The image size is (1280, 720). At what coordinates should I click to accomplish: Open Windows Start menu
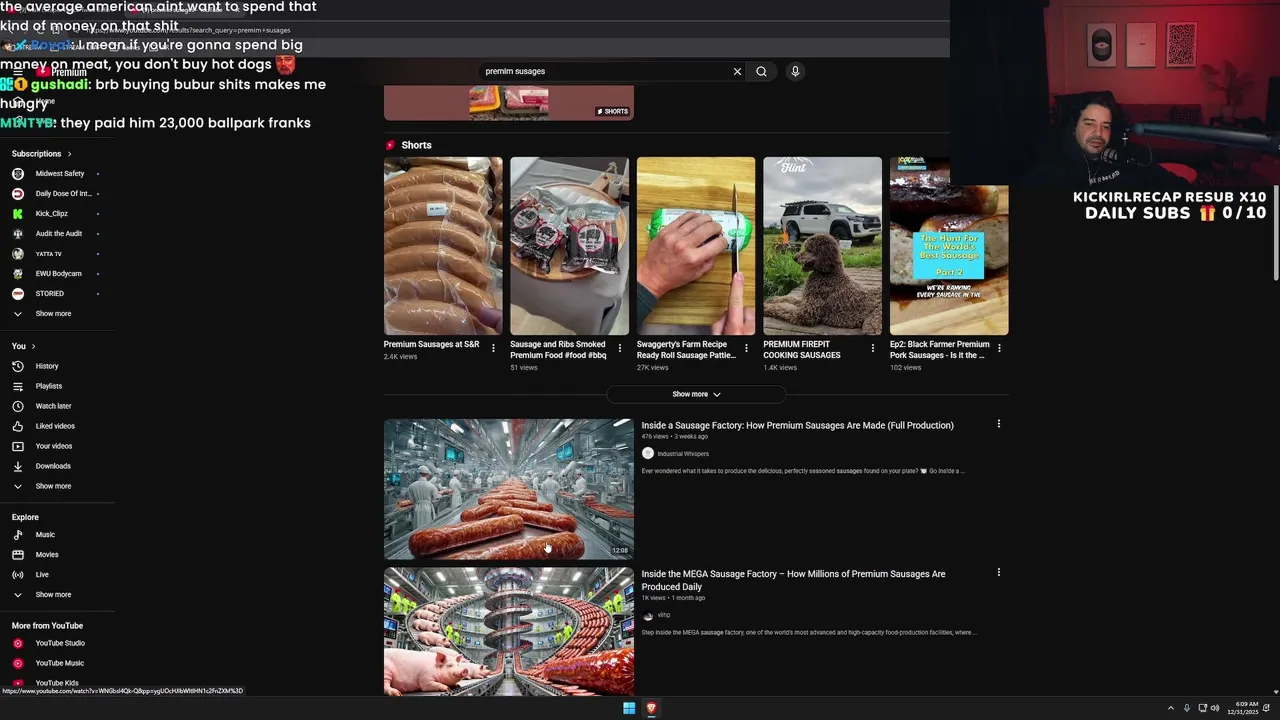tap(629, 708)
